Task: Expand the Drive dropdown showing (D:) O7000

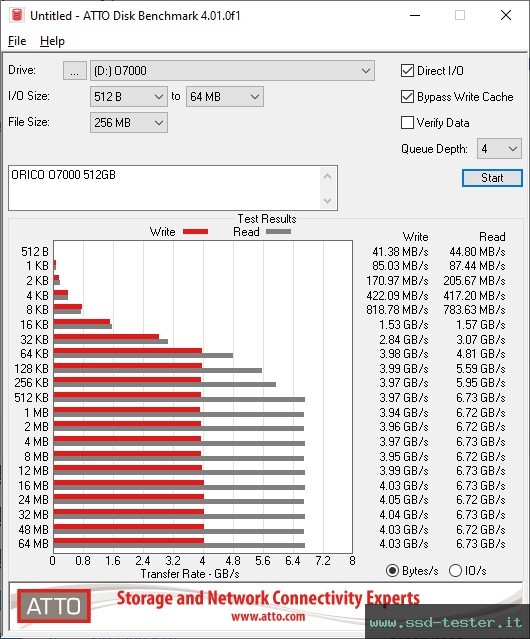Action: [232, 71]
